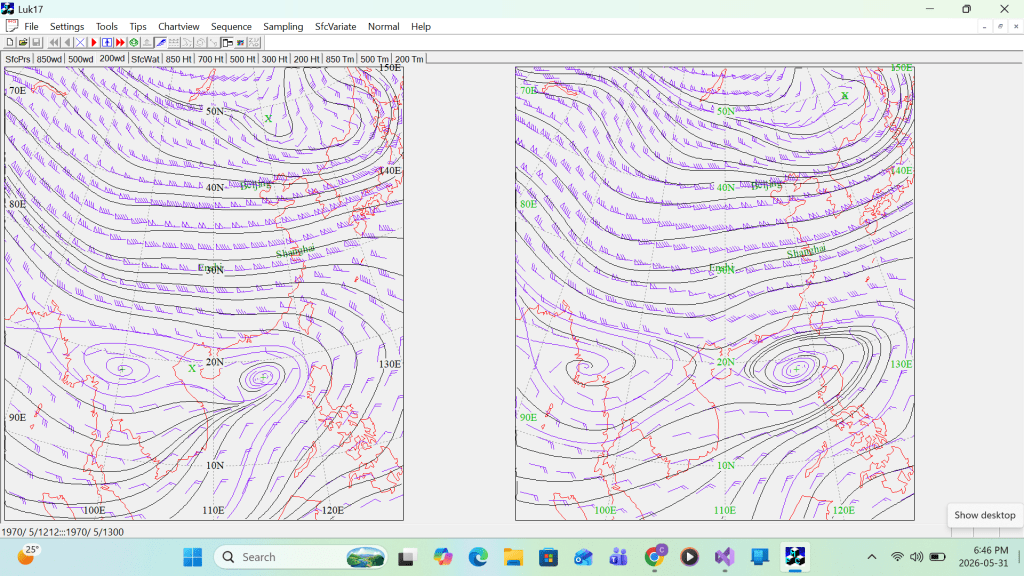This screenshot has width=1024, height=576.
Task: Click the last grey pattern toolbar icon
Action: [x=254, y=42]
